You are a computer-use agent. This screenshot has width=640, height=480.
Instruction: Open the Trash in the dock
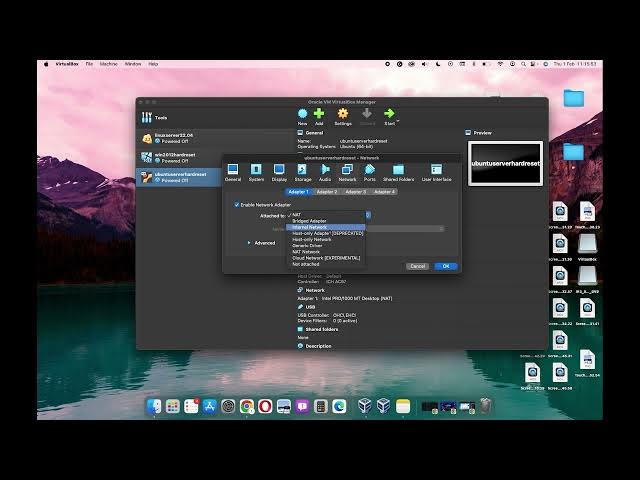point(485,406)
